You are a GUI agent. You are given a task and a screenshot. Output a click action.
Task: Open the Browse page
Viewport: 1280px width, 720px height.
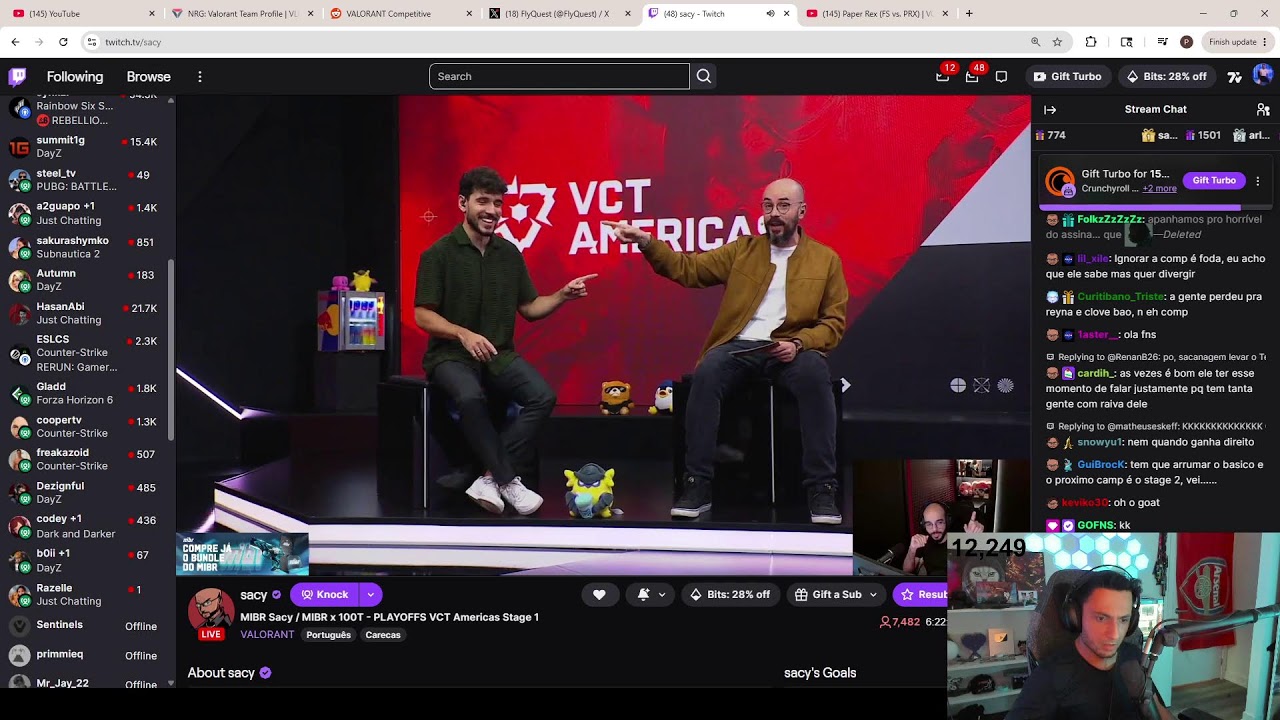[149, 77]
